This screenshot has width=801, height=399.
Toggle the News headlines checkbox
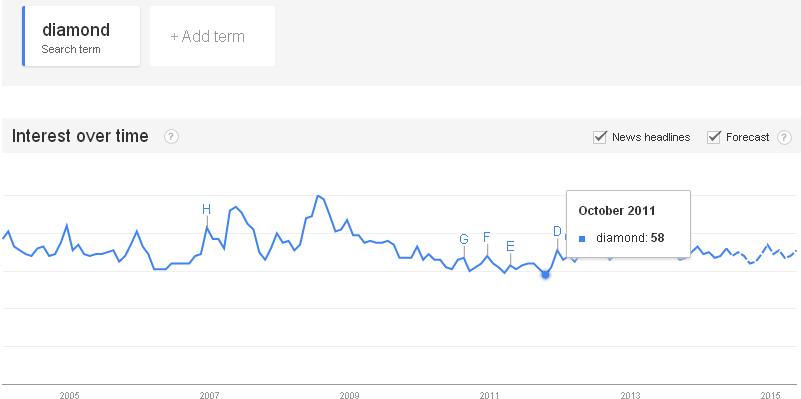tap(599, 137)
